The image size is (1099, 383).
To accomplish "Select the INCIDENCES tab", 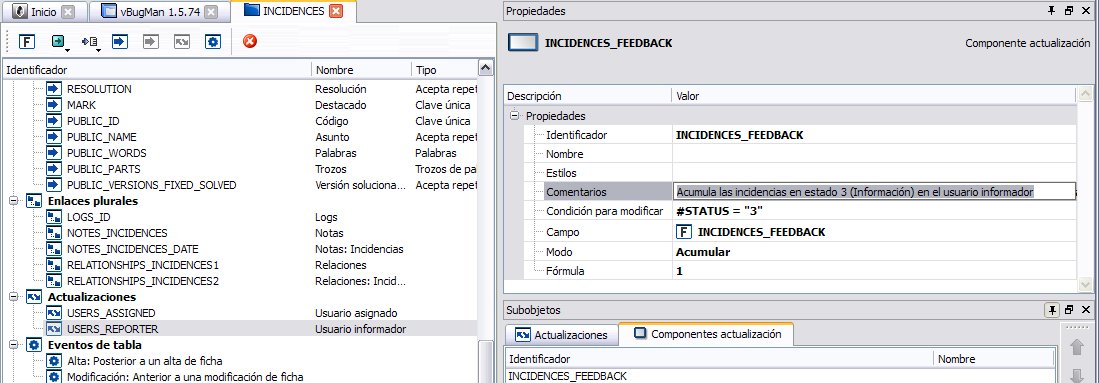I will 293,11.
